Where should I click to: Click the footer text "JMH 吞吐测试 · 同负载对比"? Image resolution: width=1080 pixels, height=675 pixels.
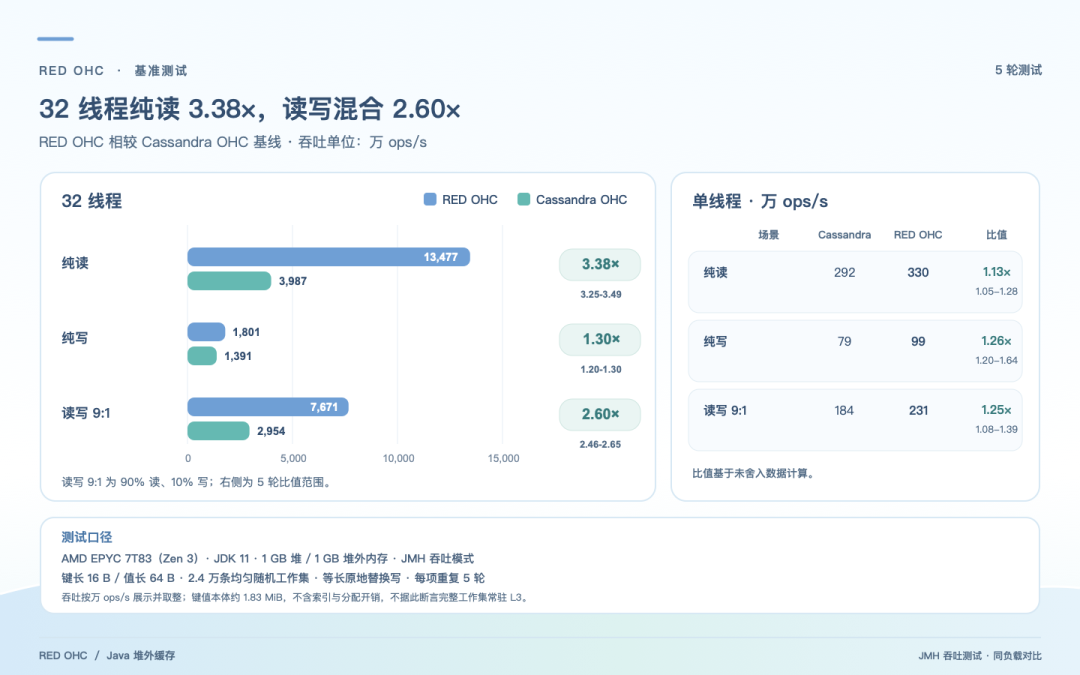[979, 656]
